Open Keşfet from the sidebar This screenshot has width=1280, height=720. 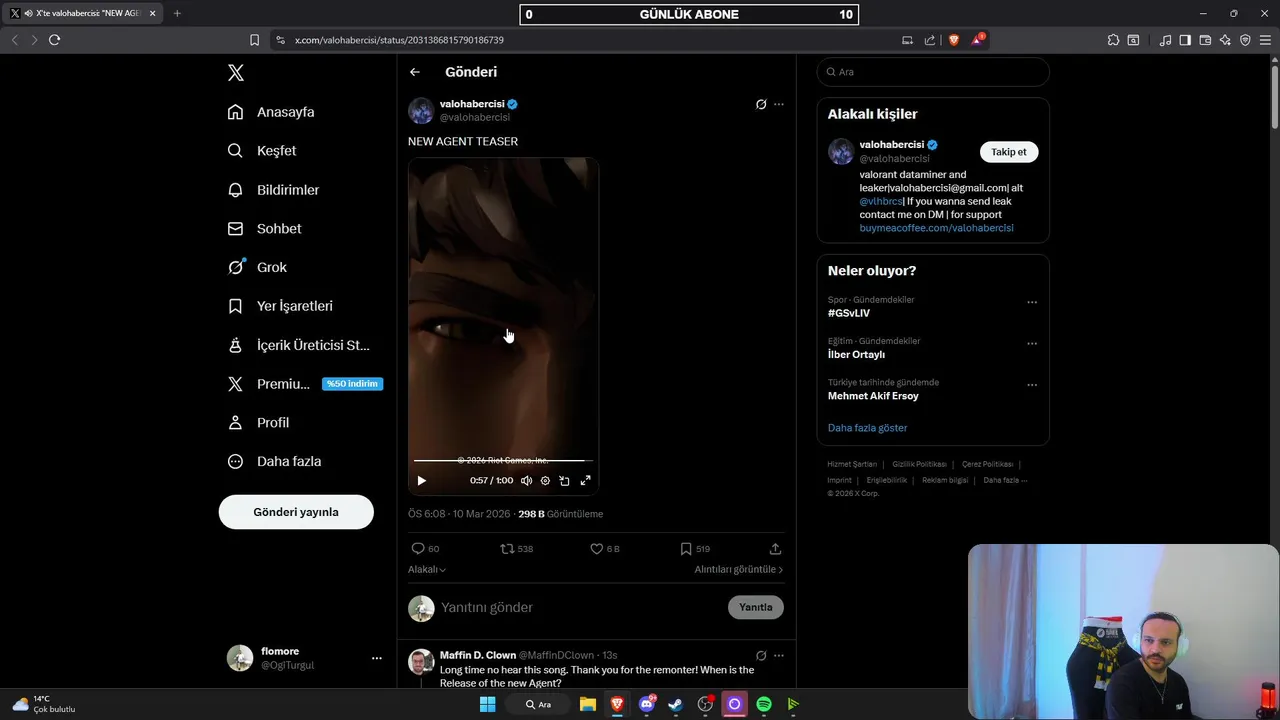point(262,151)
